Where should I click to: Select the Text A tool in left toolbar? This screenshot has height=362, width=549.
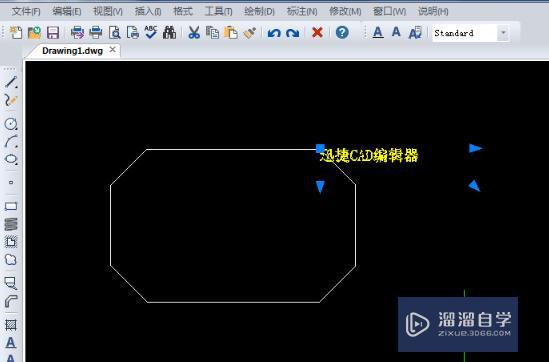(11, 342)
